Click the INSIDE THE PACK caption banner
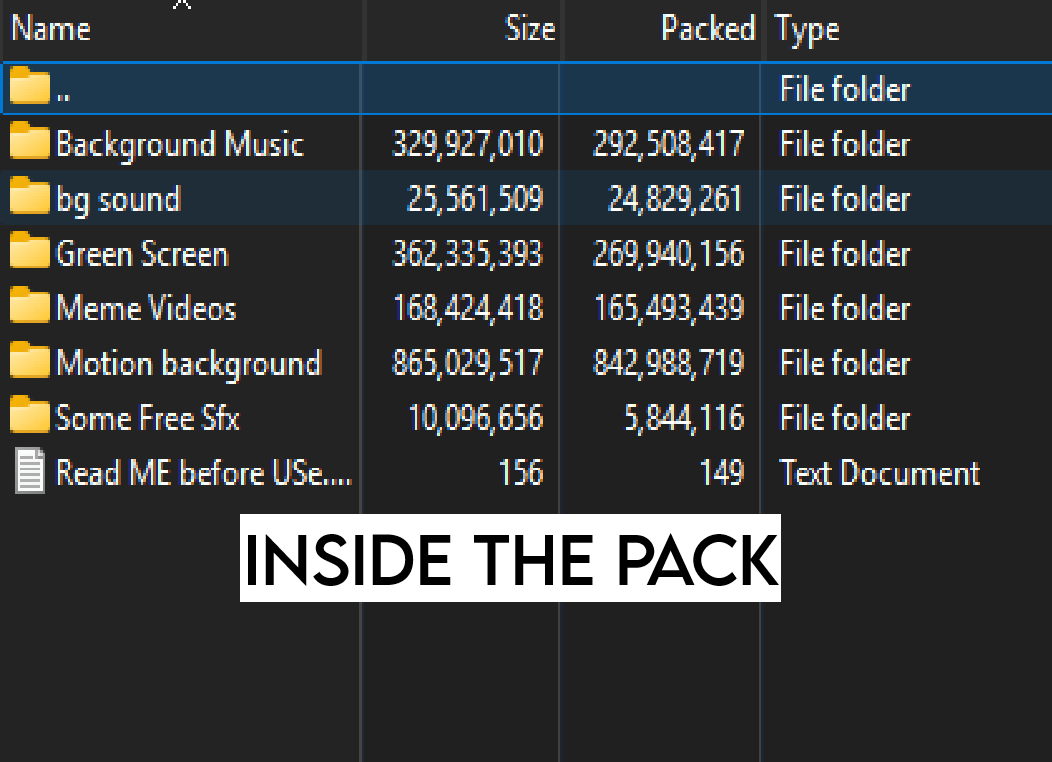The height and width of the screenshot is (762, 1052). tap(510, 559)
